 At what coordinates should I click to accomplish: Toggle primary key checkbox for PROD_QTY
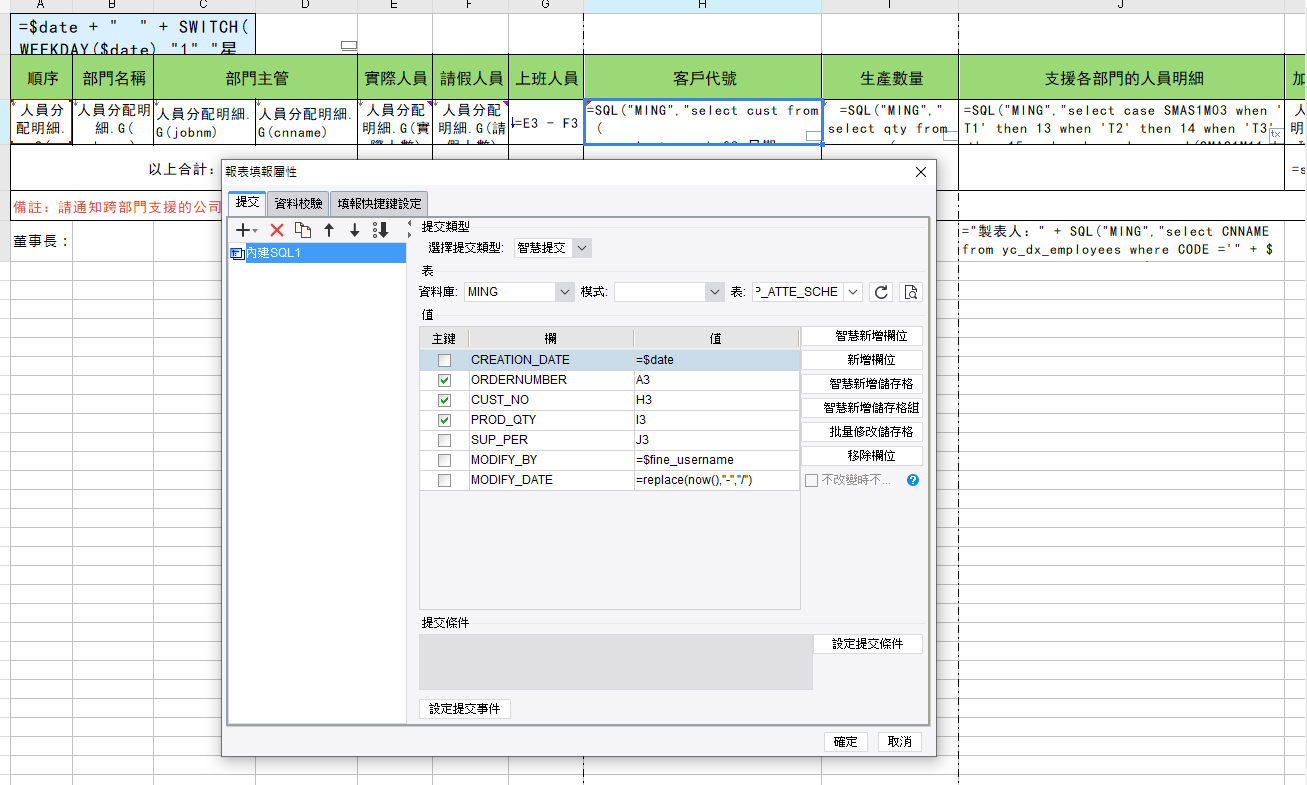coord(444,420)
